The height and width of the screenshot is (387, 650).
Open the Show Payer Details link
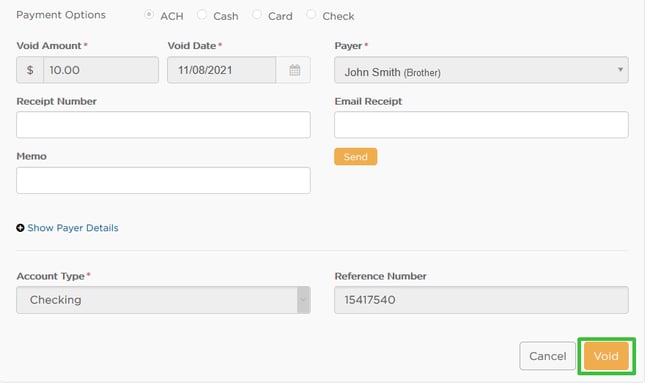[x=73, y=228]
